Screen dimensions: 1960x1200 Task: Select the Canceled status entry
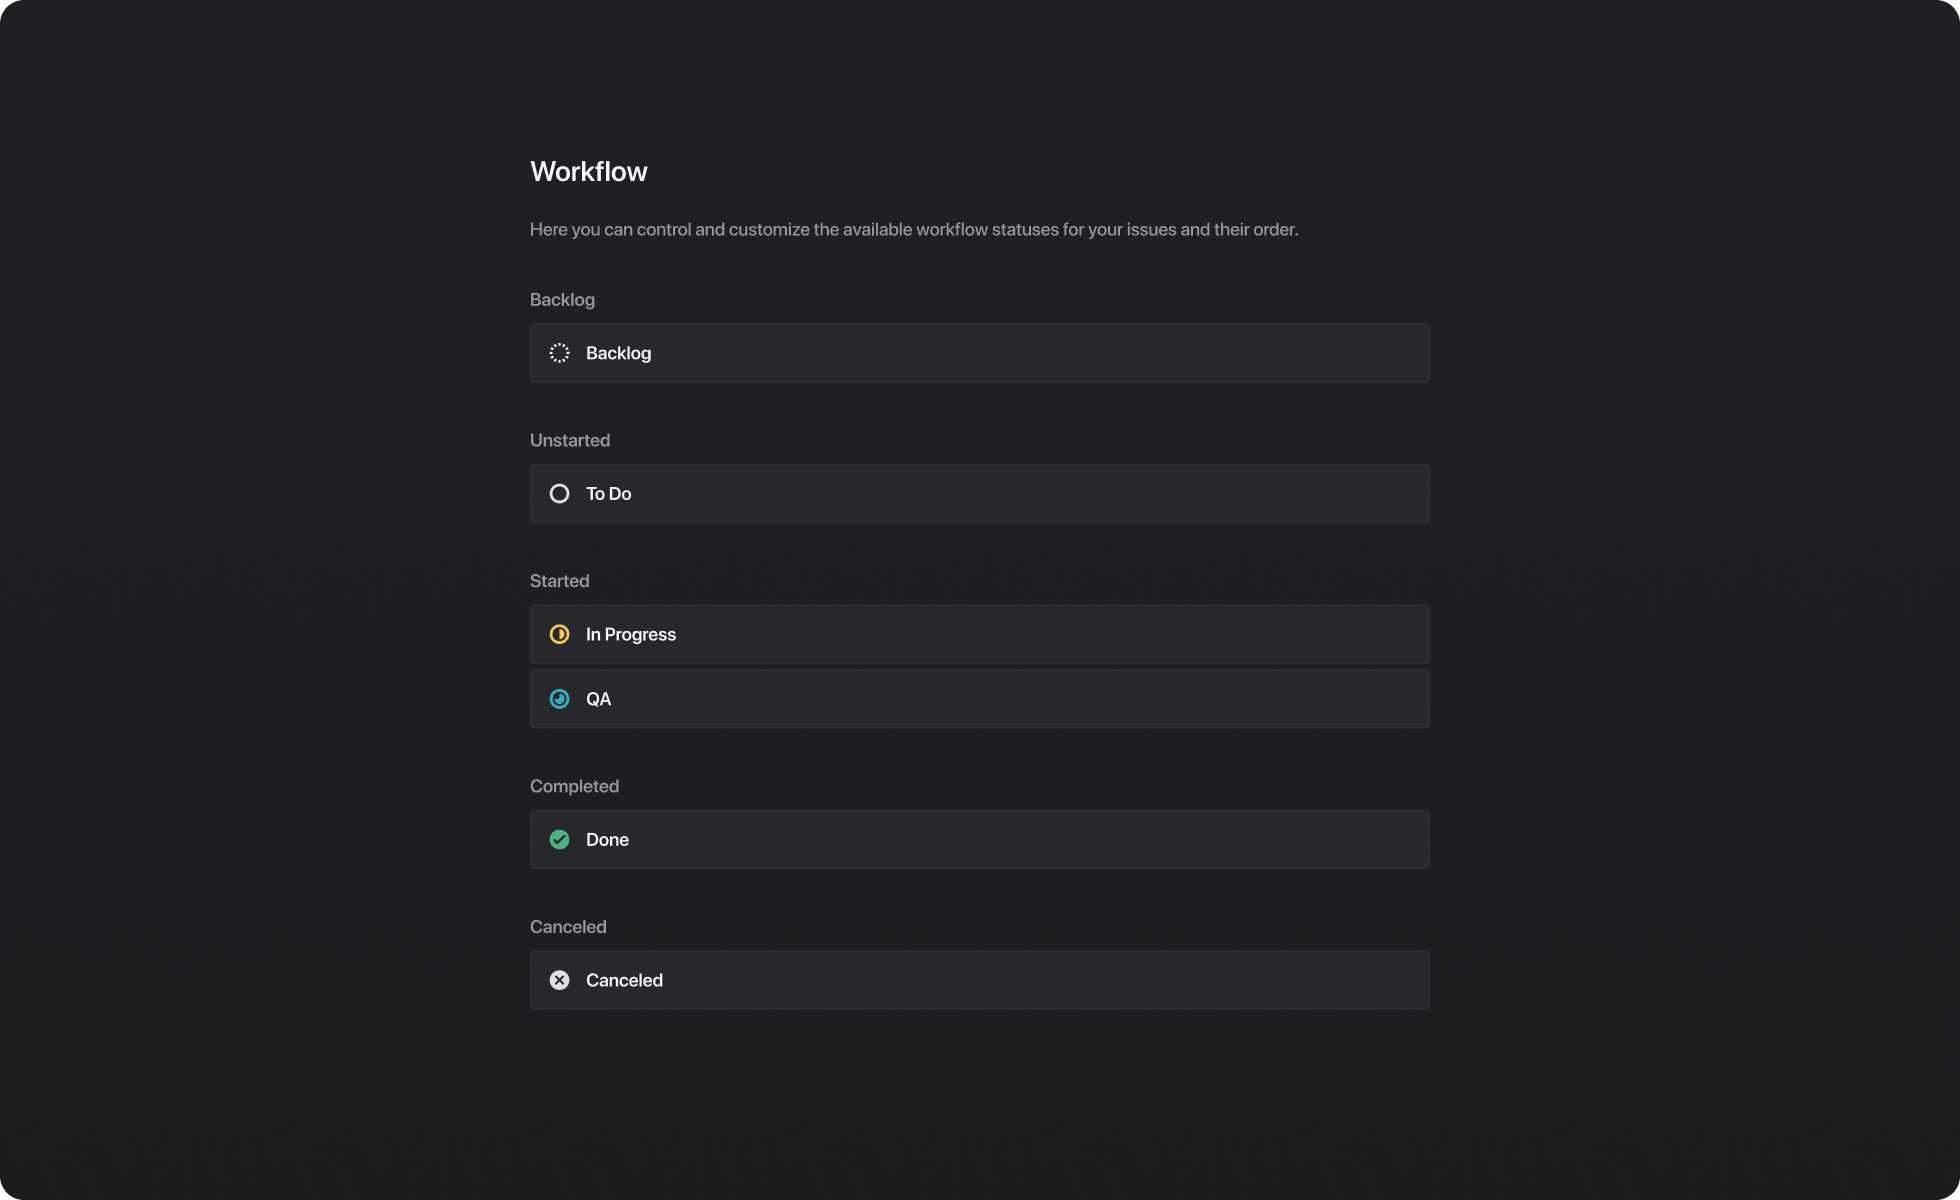(x=979, y=980)
